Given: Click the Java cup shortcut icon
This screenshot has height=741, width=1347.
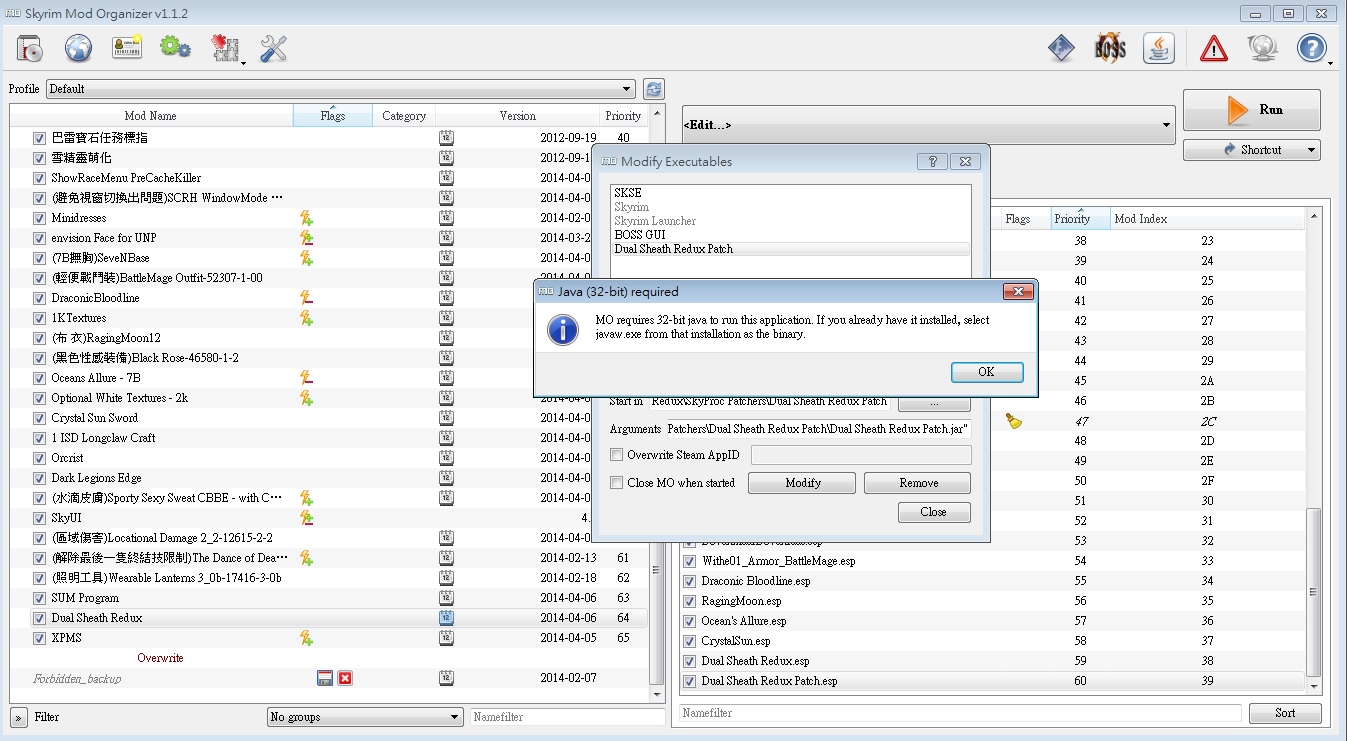Looking at the screenshot, I should pos(1158,48).
